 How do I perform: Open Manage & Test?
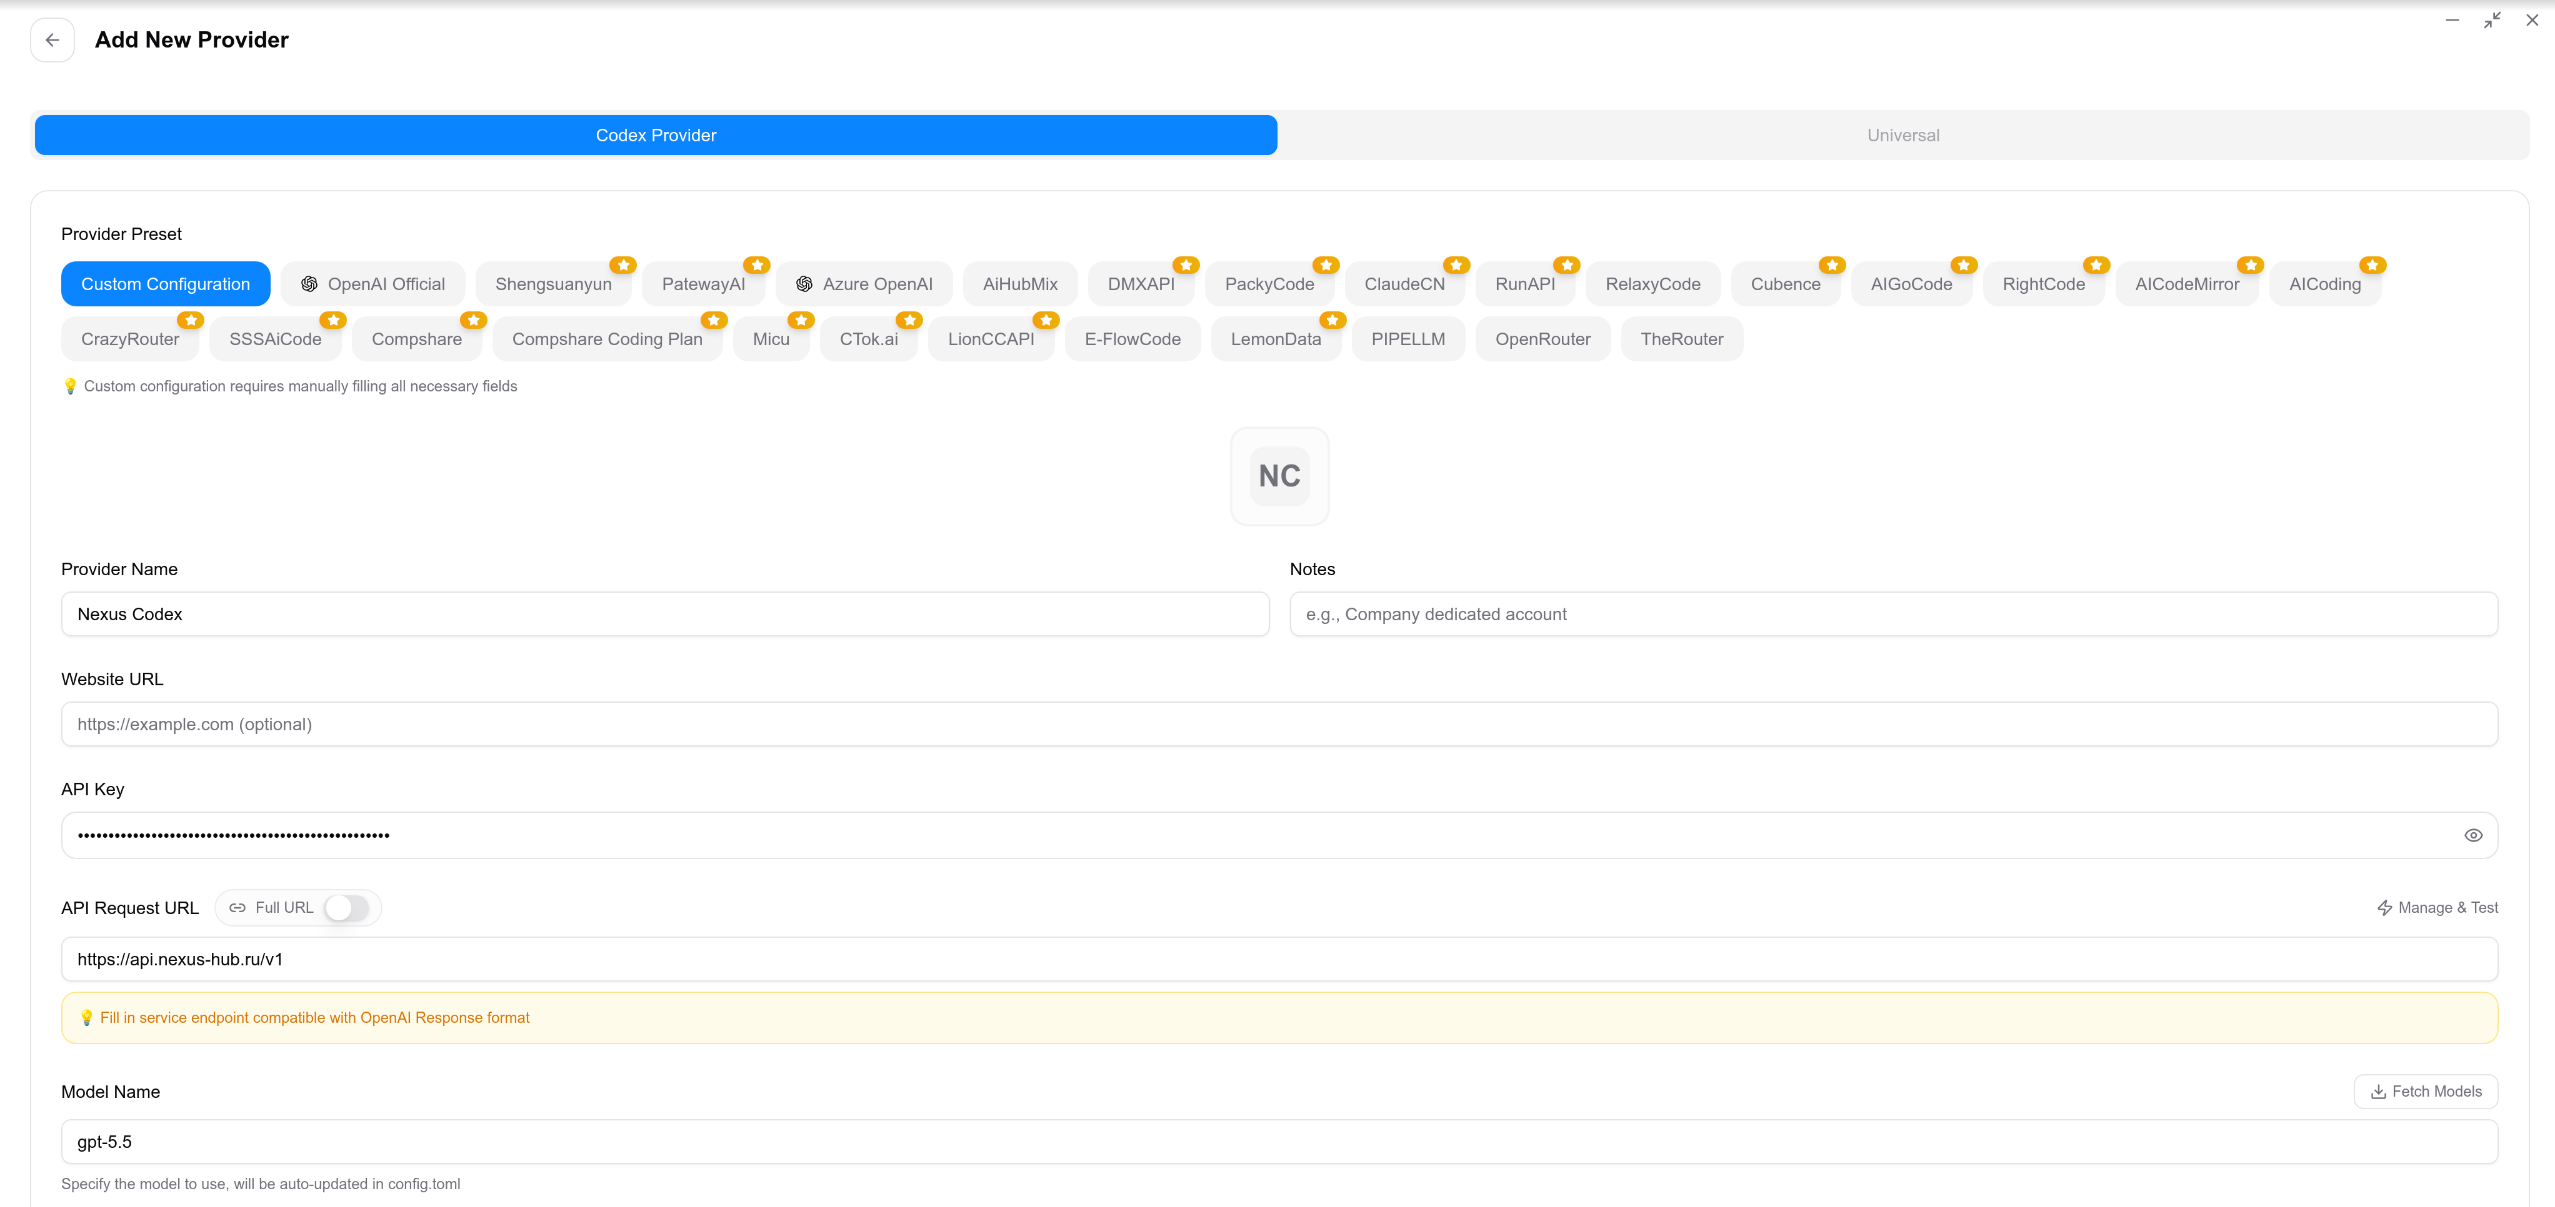2437,908
